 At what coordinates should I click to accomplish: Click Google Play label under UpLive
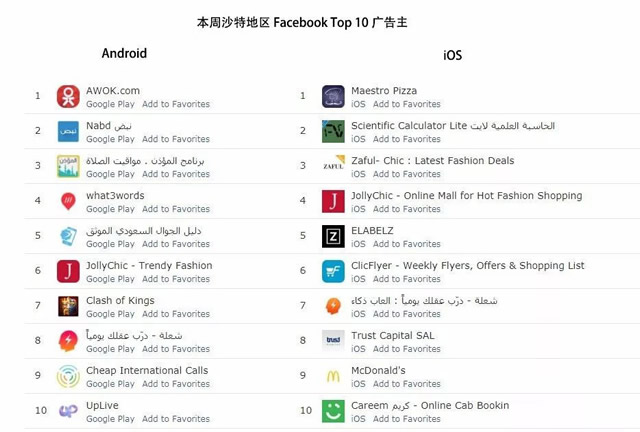[110, 419]
